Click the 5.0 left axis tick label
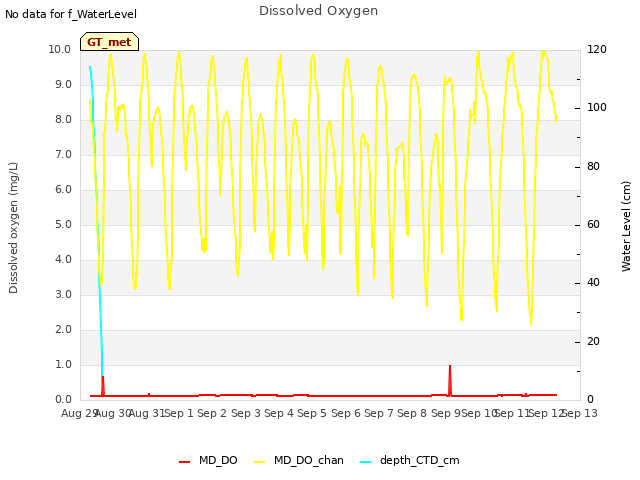 coord(63,224)
